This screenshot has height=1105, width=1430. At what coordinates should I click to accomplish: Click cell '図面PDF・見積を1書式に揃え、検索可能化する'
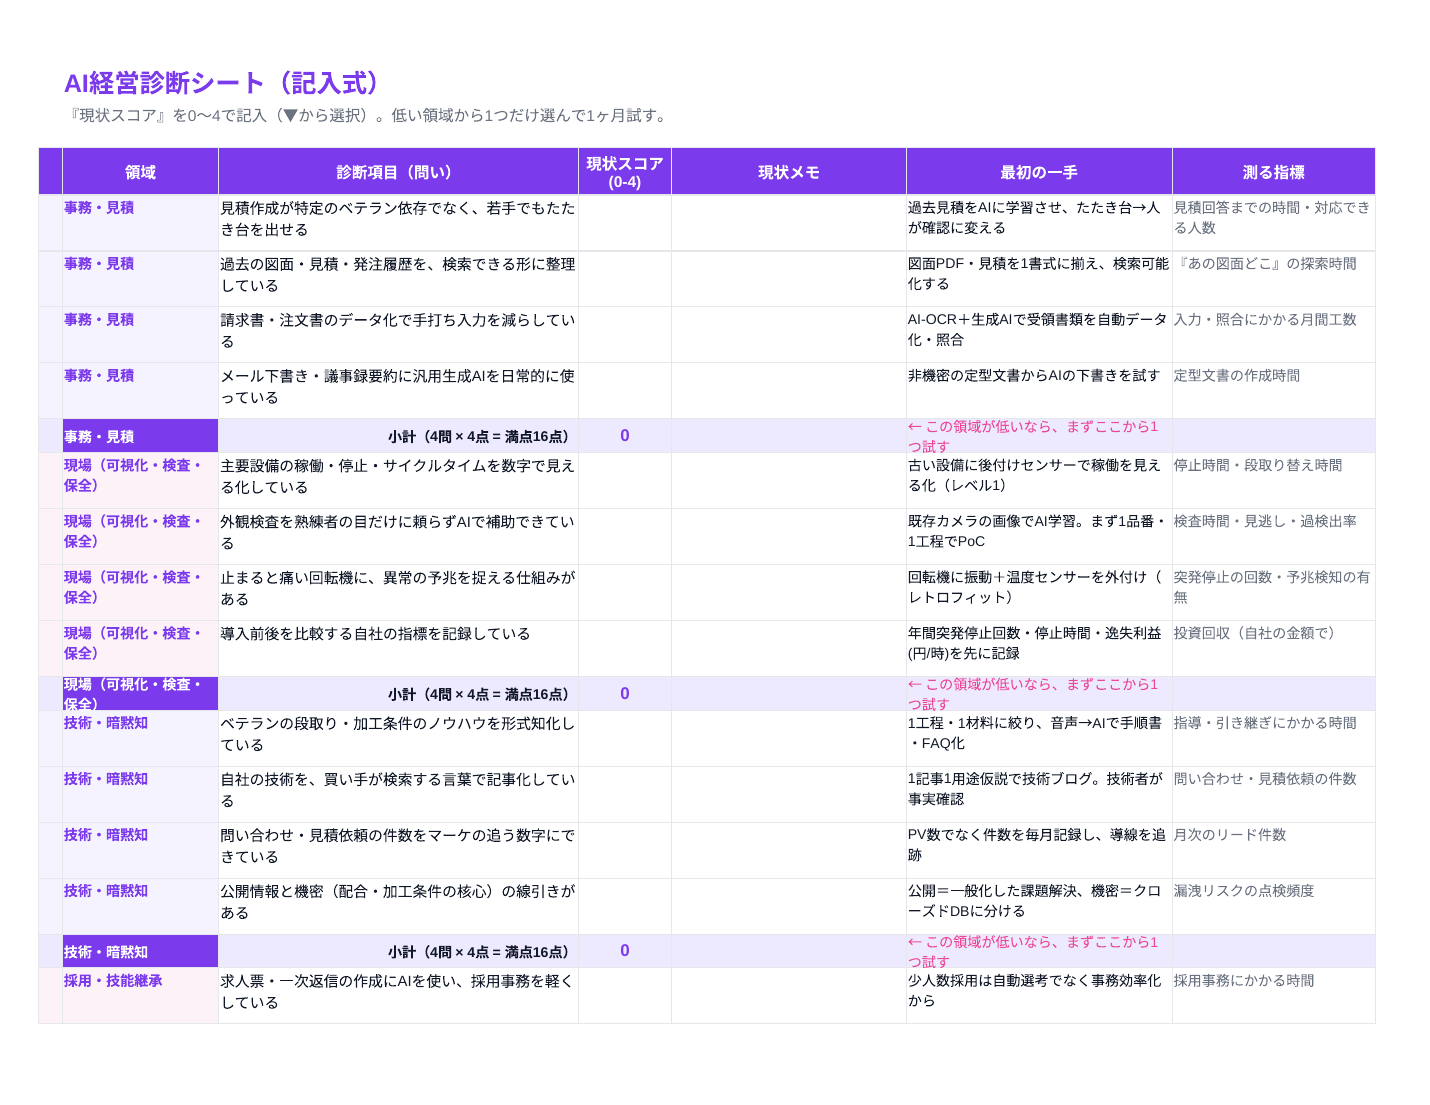[x=1039, y=278]
